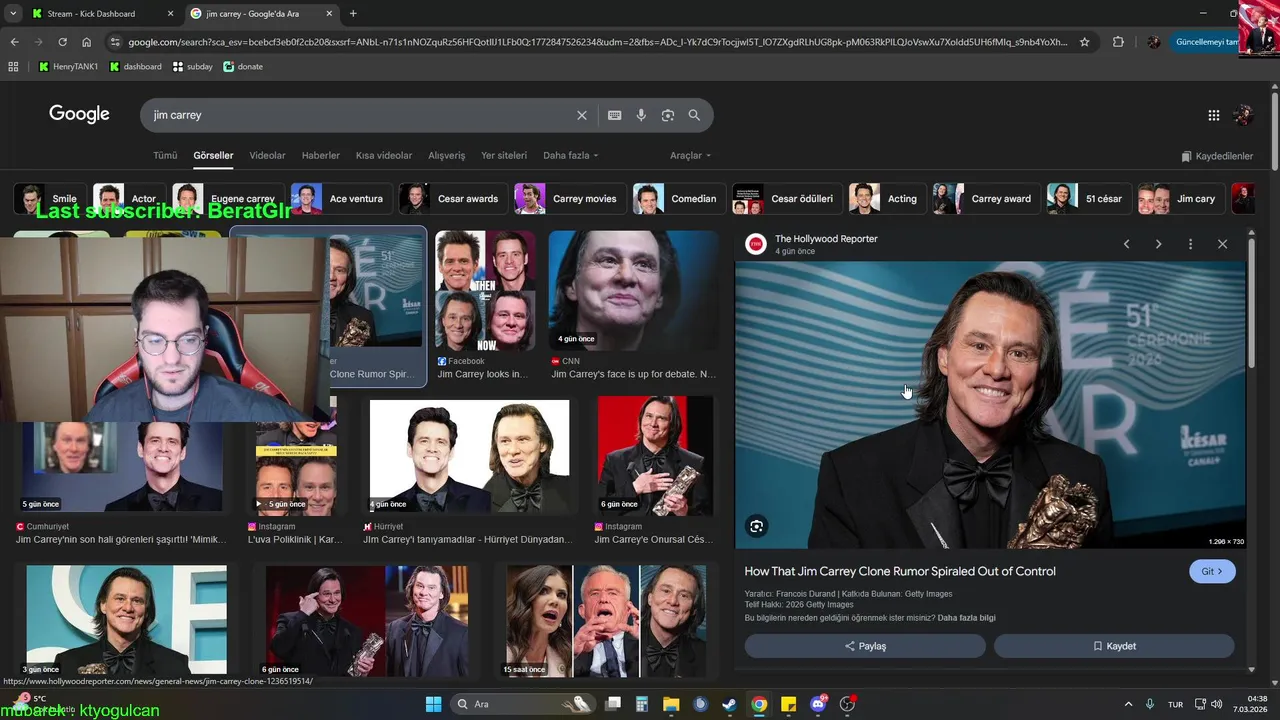Open Kaydedilenler saved items

pos(1217,156)
